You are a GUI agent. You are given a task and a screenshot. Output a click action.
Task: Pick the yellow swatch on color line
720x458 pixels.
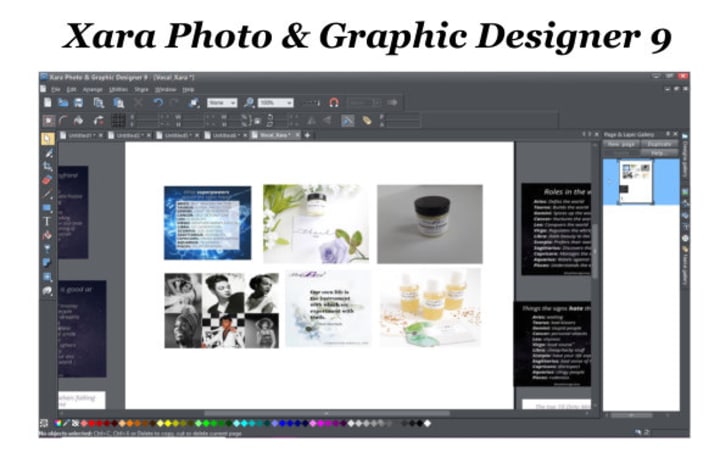click(x=168, y=423)
